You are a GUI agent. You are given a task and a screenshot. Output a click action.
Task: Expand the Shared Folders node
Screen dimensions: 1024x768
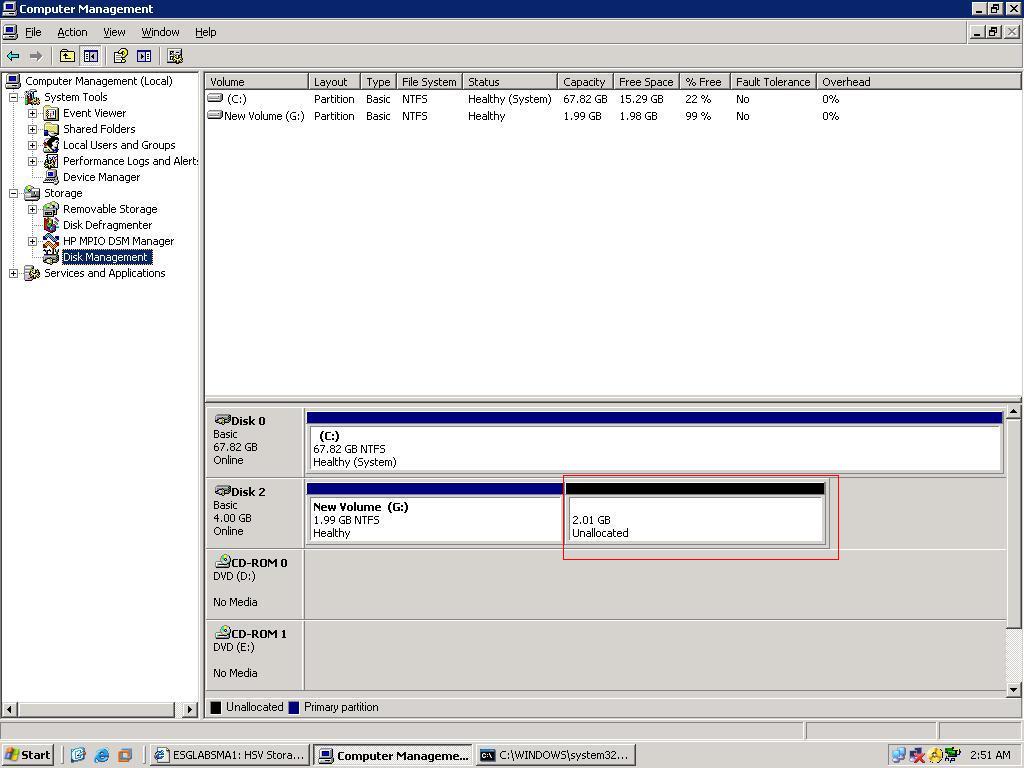click(x=32, y=129)
